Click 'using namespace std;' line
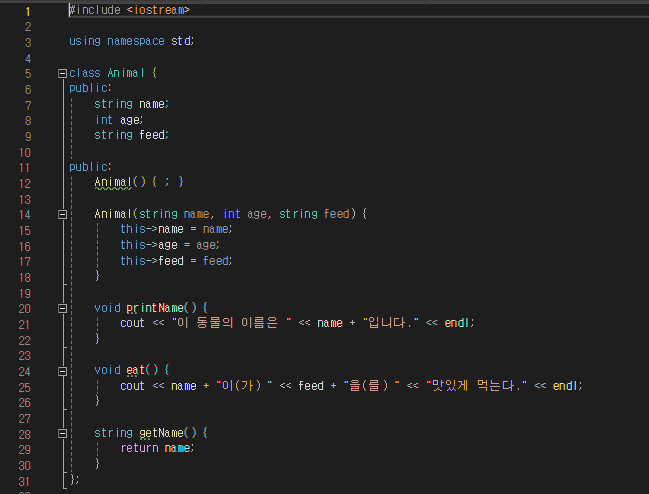This screenshot has width=649, height=494. click(131, 41)
